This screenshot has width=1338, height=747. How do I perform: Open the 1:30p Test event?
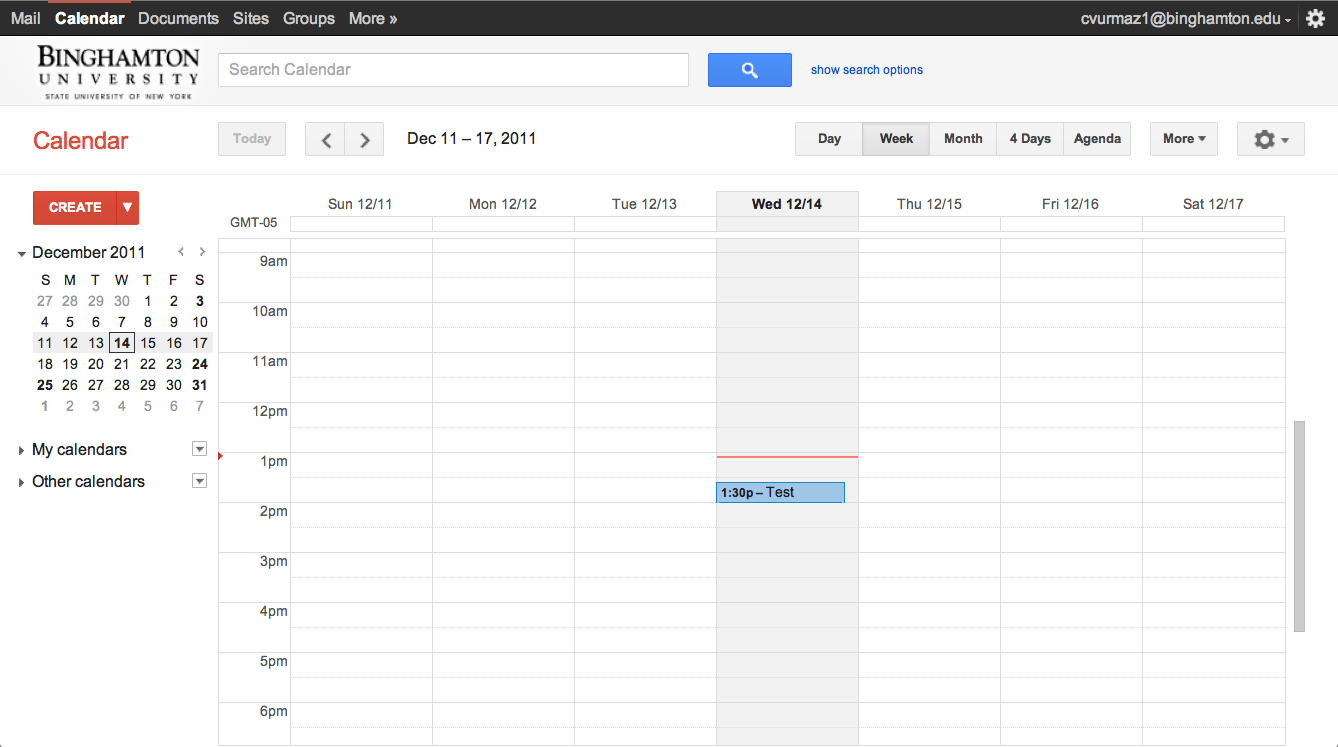pyautogui.click(x=780, y=493)
